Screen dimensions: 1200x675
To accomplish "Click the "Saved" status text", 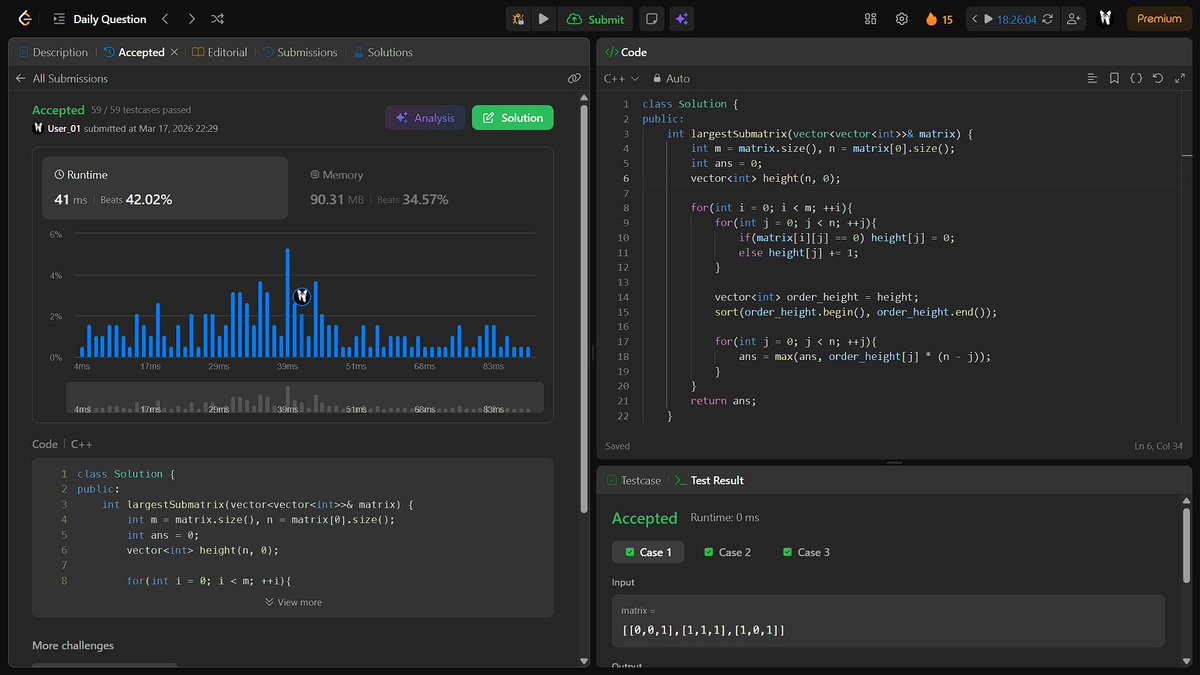I will point(618,446).
